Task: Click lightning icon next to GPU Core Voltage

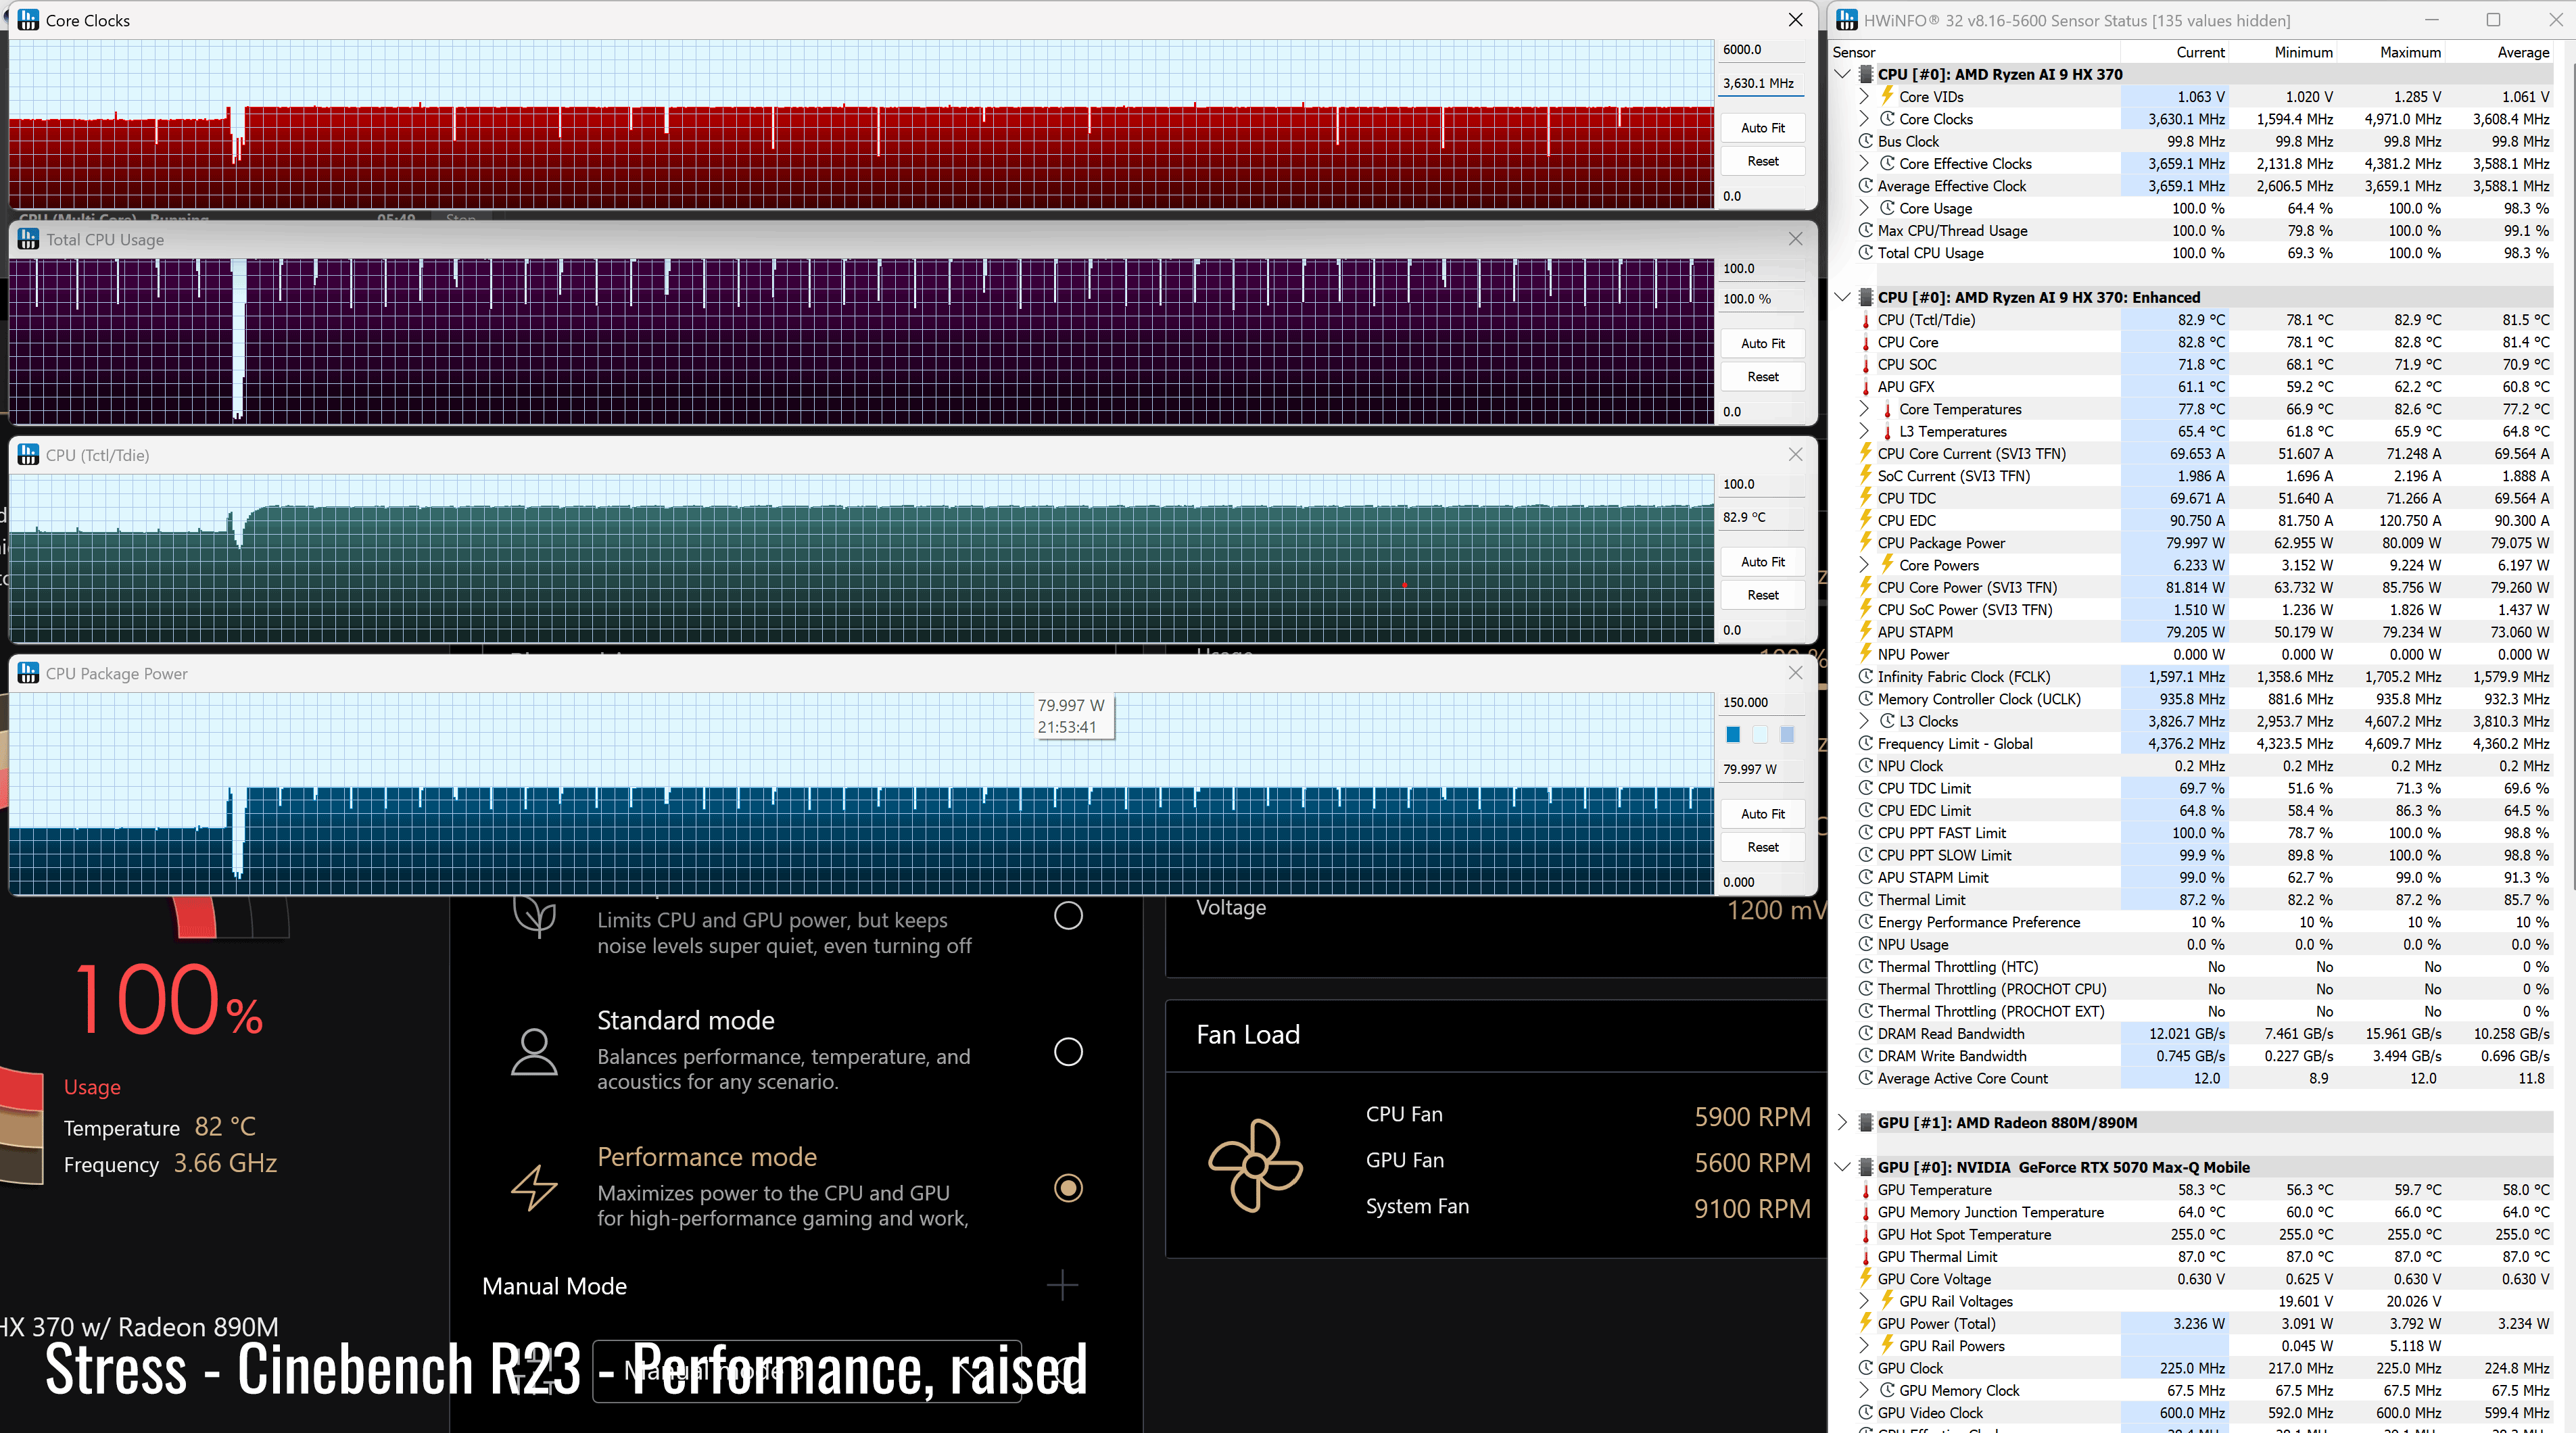Action: tap(1866, 1279)
